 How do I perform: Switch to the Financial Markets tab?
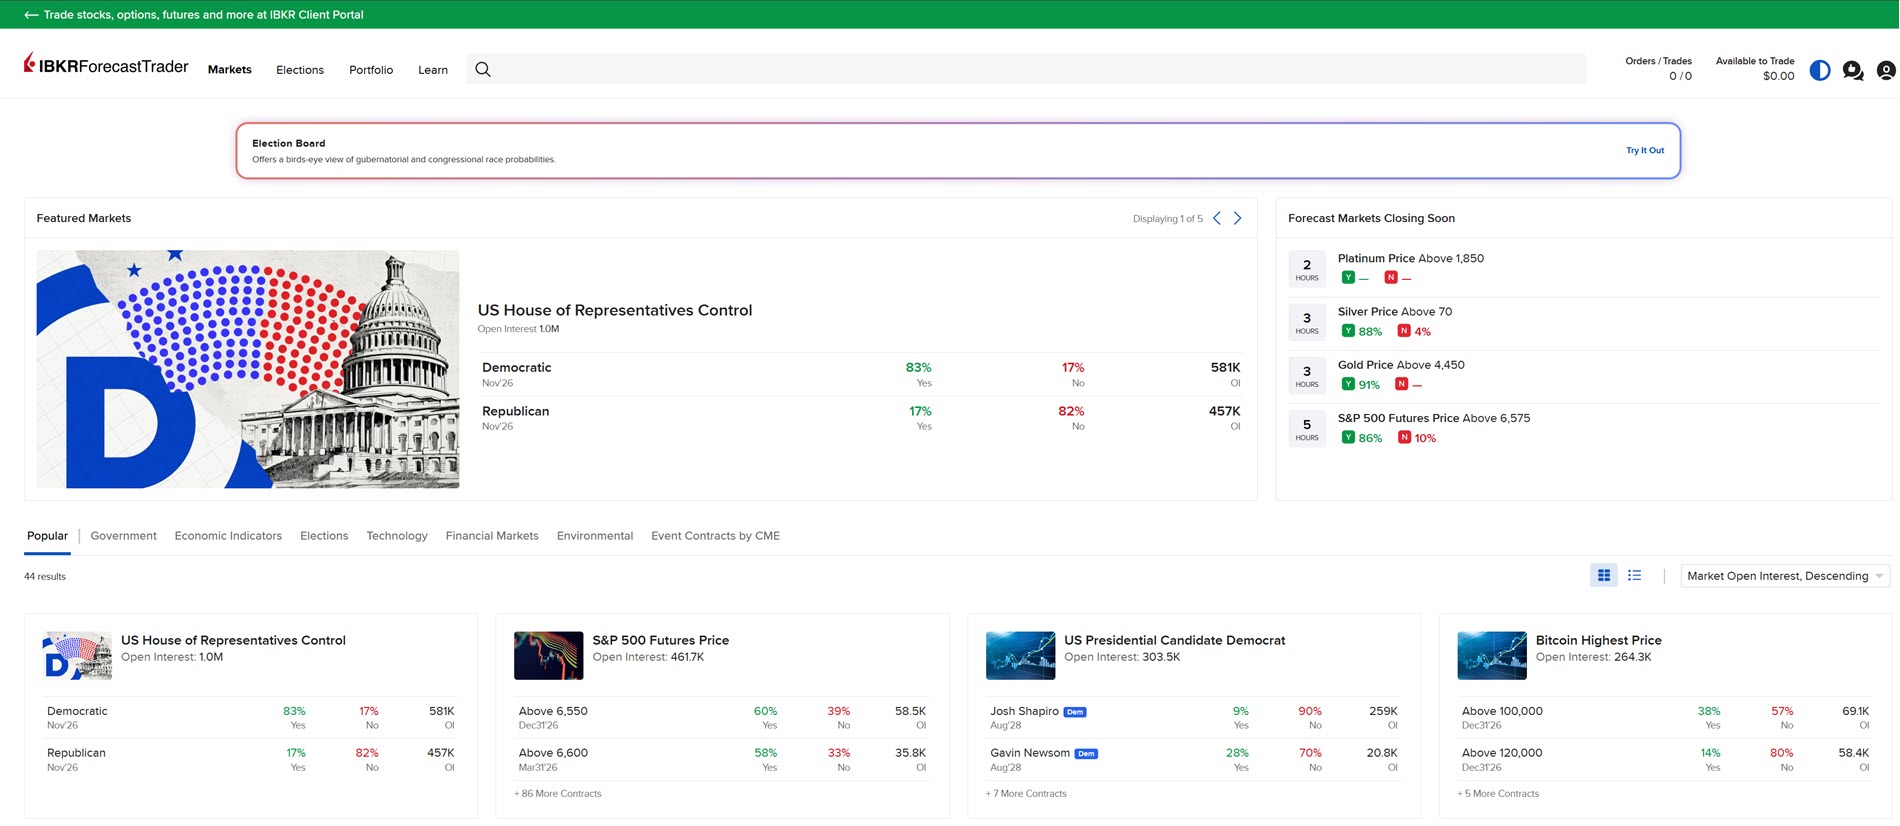point(492,536)
